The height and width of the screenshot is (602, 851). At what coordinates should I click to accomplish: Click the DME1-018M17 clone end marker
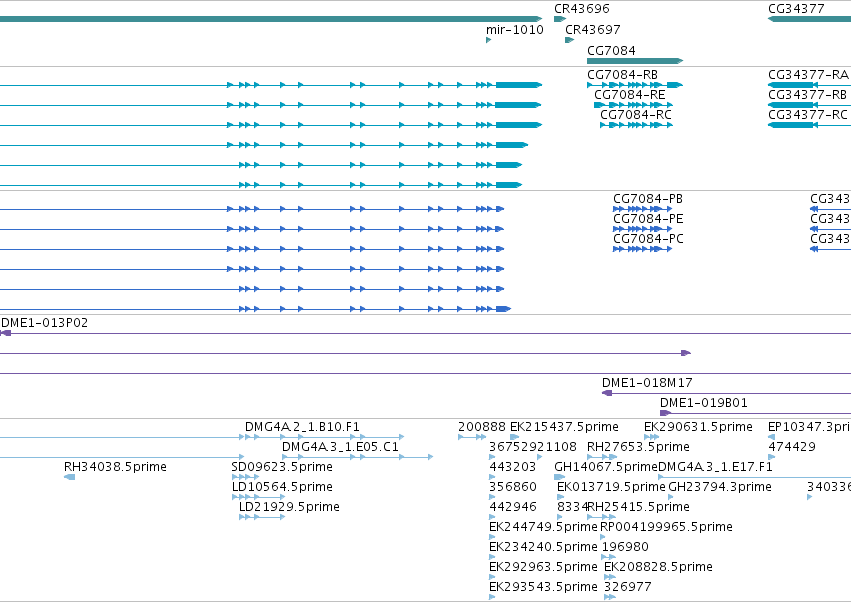click(607, 393)
